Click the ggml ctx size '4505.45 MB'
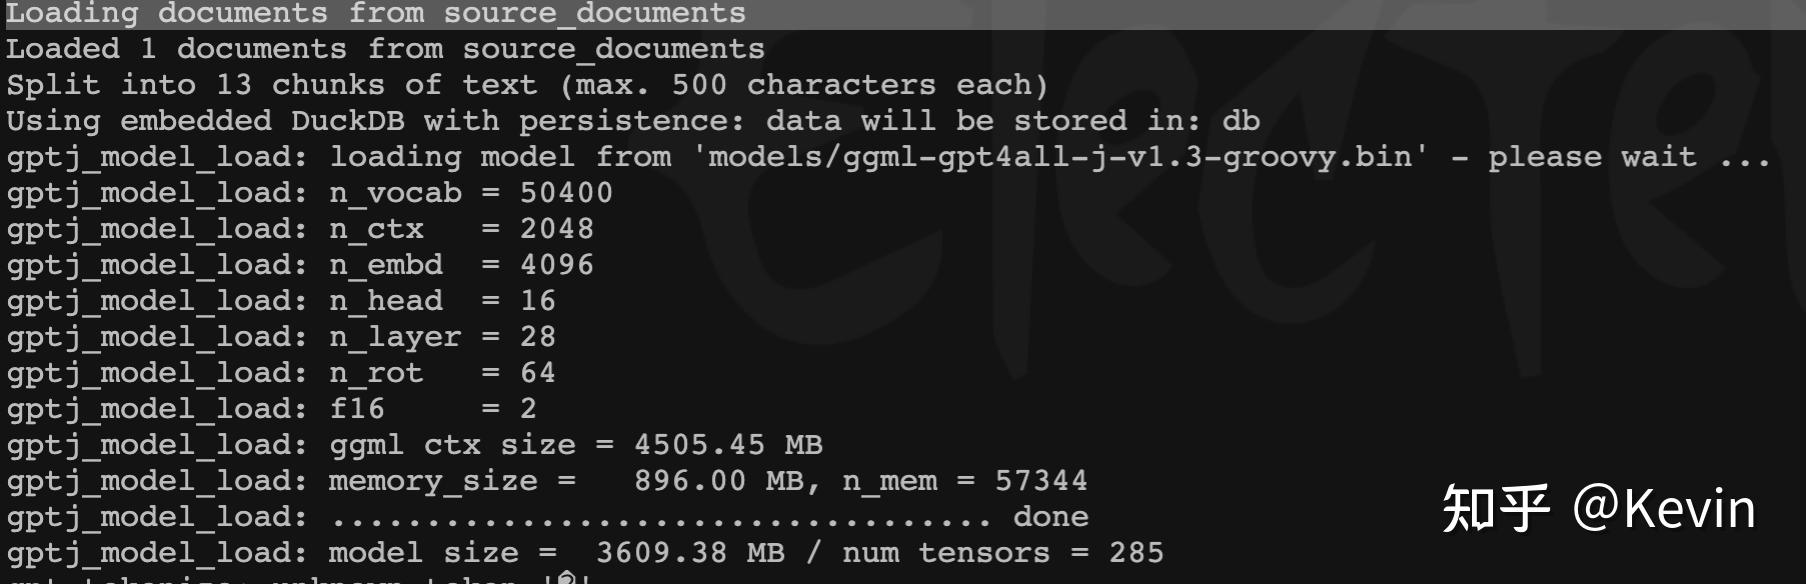 (728, 445)
